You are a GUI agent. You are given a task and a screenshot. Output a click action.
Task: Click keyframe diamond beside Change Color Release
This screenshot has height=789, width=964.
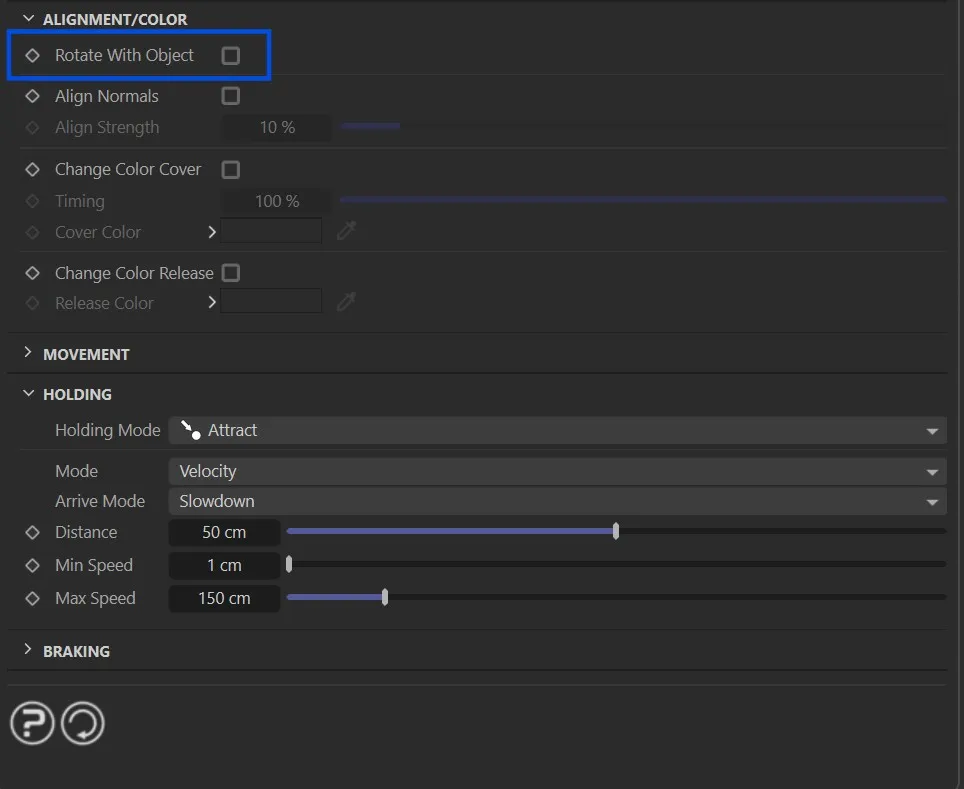[32, 273]
